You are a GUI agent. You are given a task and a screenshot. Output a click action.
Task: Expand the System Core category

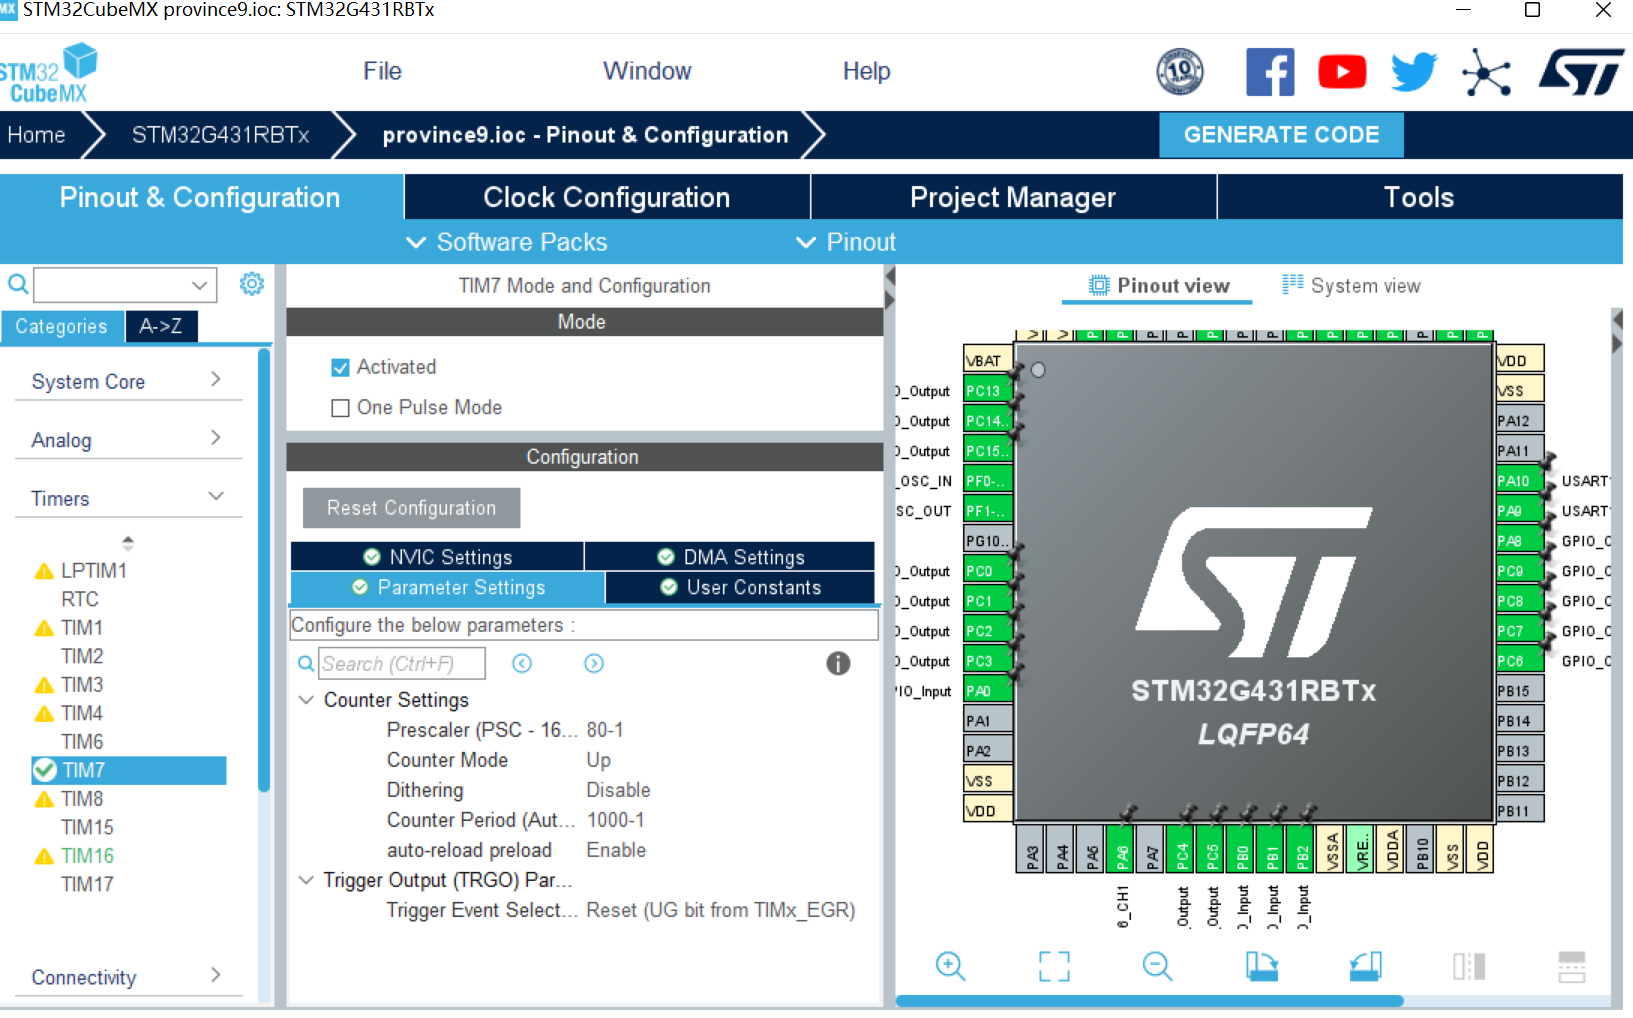(128, 381)
